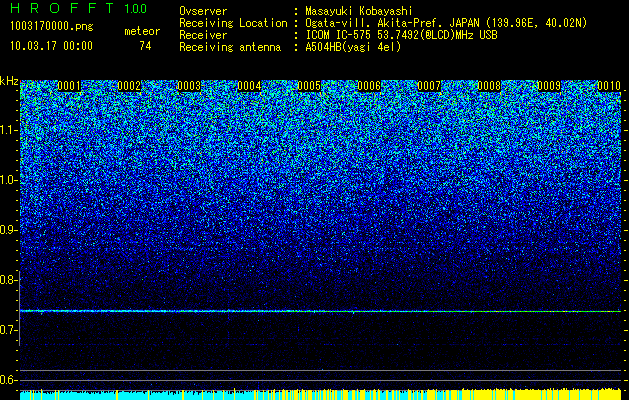Screen dimensions: 629x400
Task: Click the 0006 minute marker
Action: (369, 86)
